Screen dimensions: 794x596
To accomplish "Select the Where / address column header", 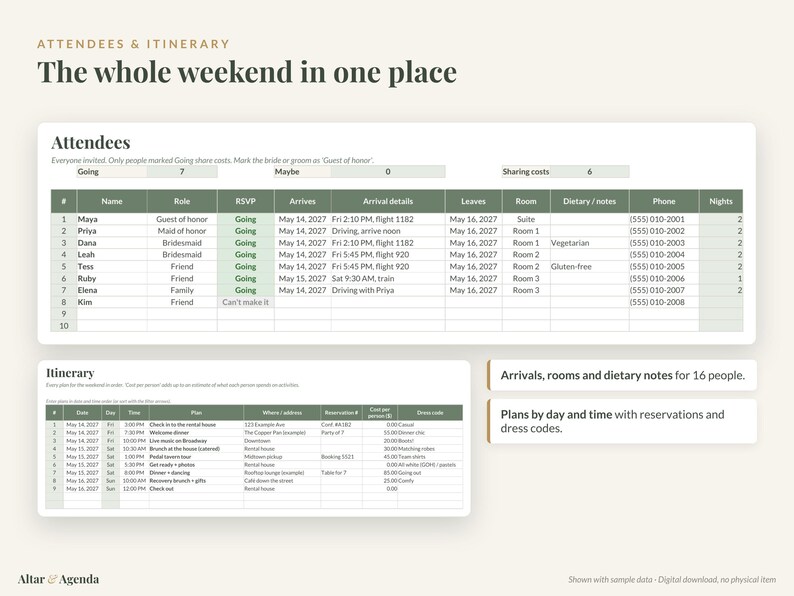I will (282, 413).
